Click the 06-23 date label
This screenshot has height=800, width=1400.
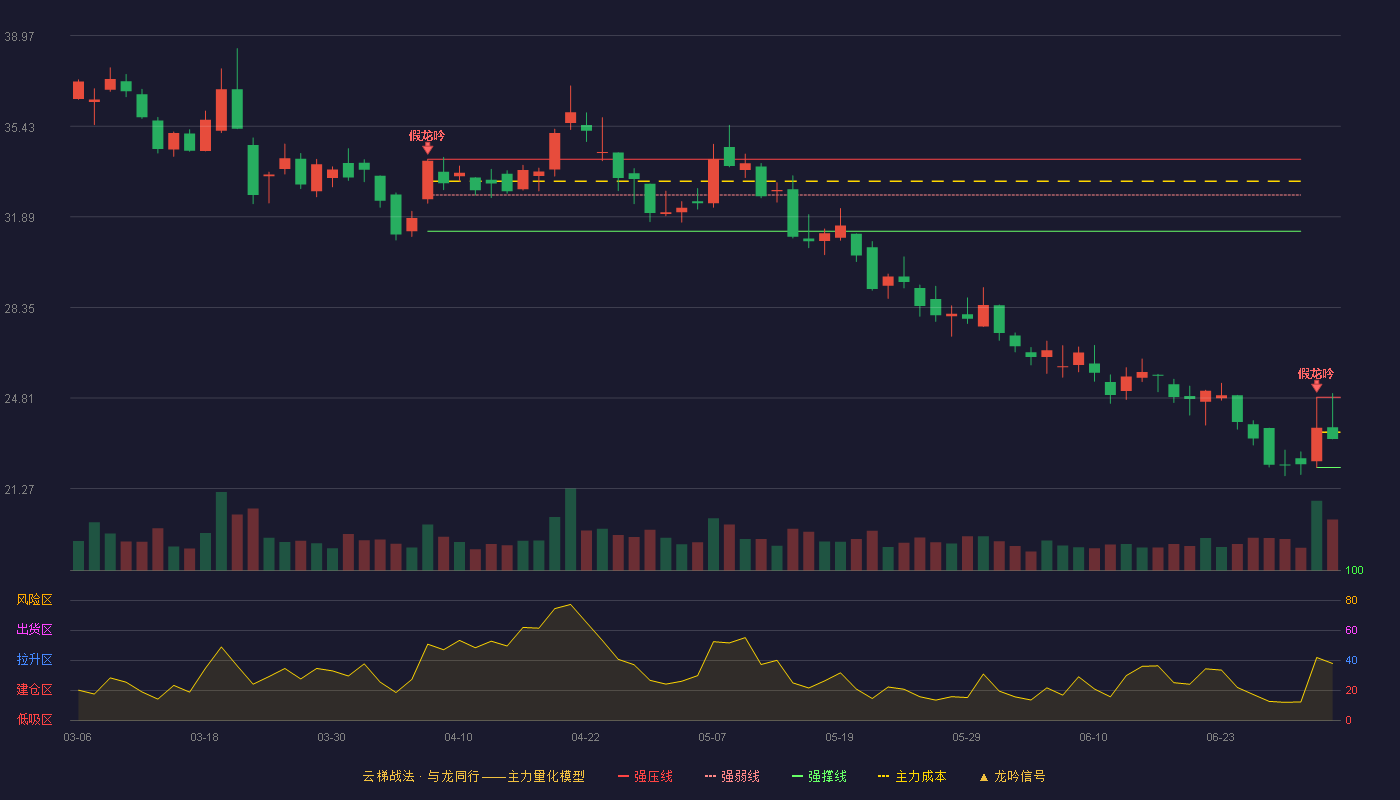1220,737
